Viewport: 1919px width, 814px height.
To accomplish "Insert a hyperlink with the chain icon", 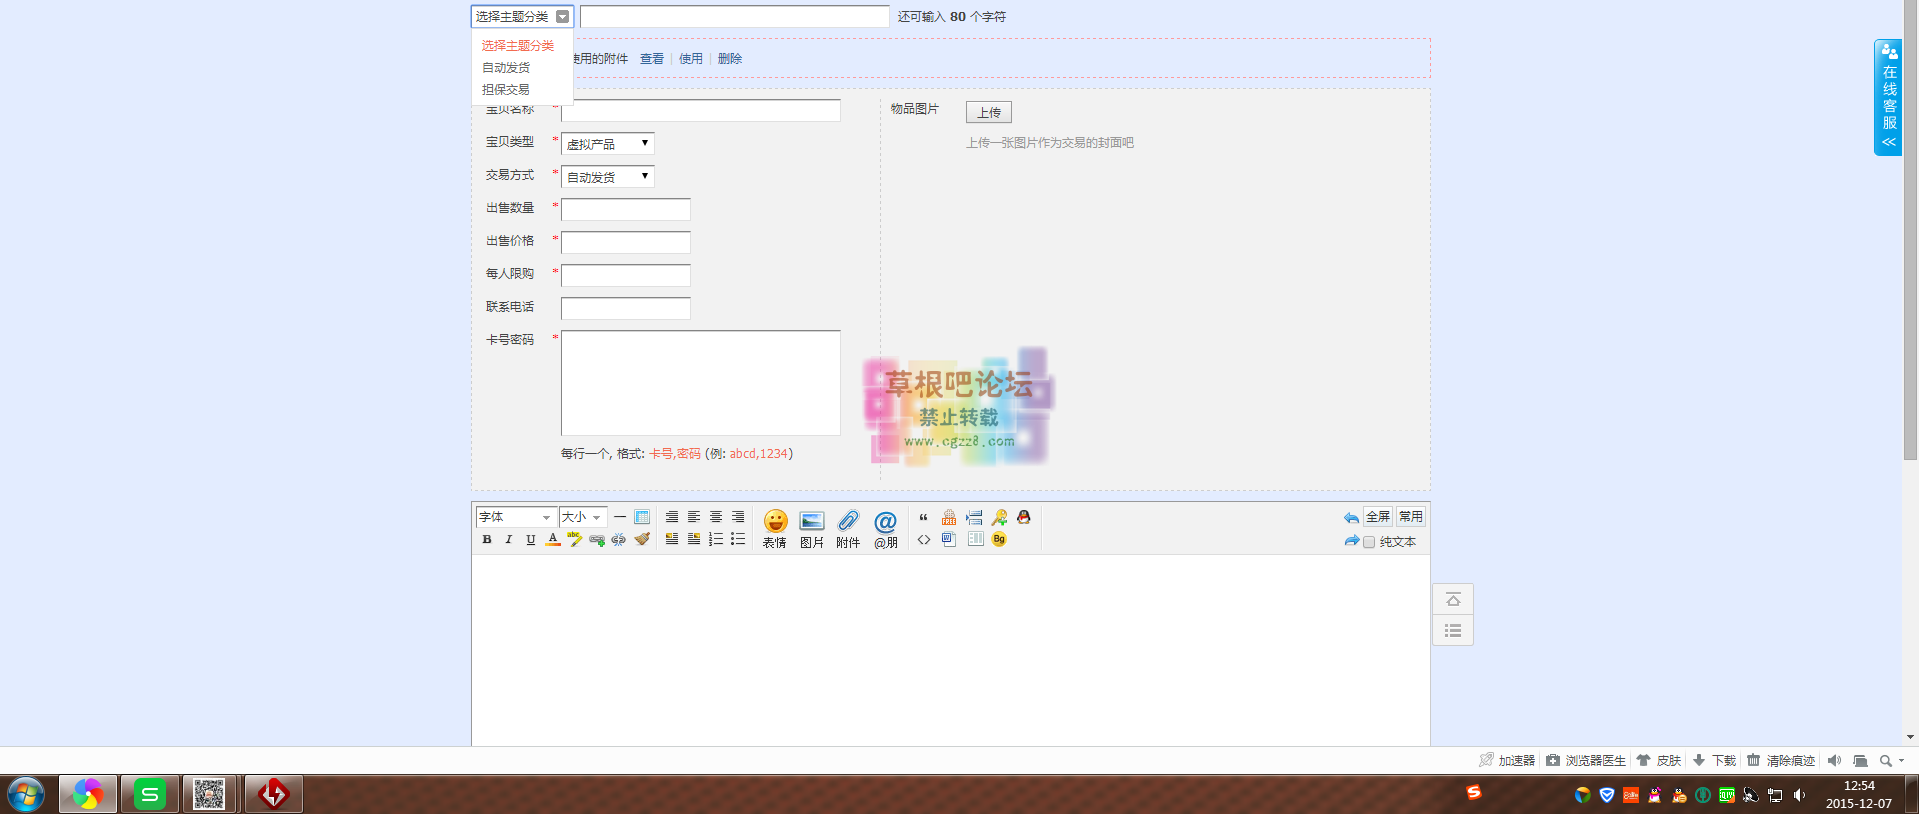I will [x=597, y=540].
